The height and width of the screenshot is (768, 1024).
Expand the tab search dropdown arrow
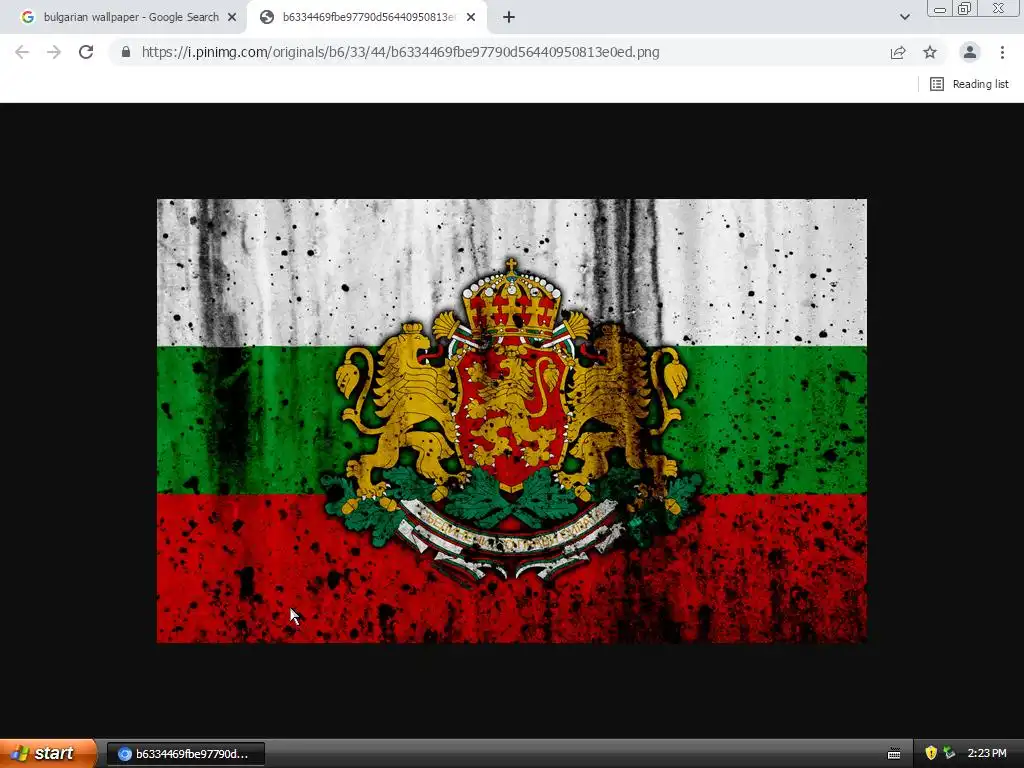point(904,17)
